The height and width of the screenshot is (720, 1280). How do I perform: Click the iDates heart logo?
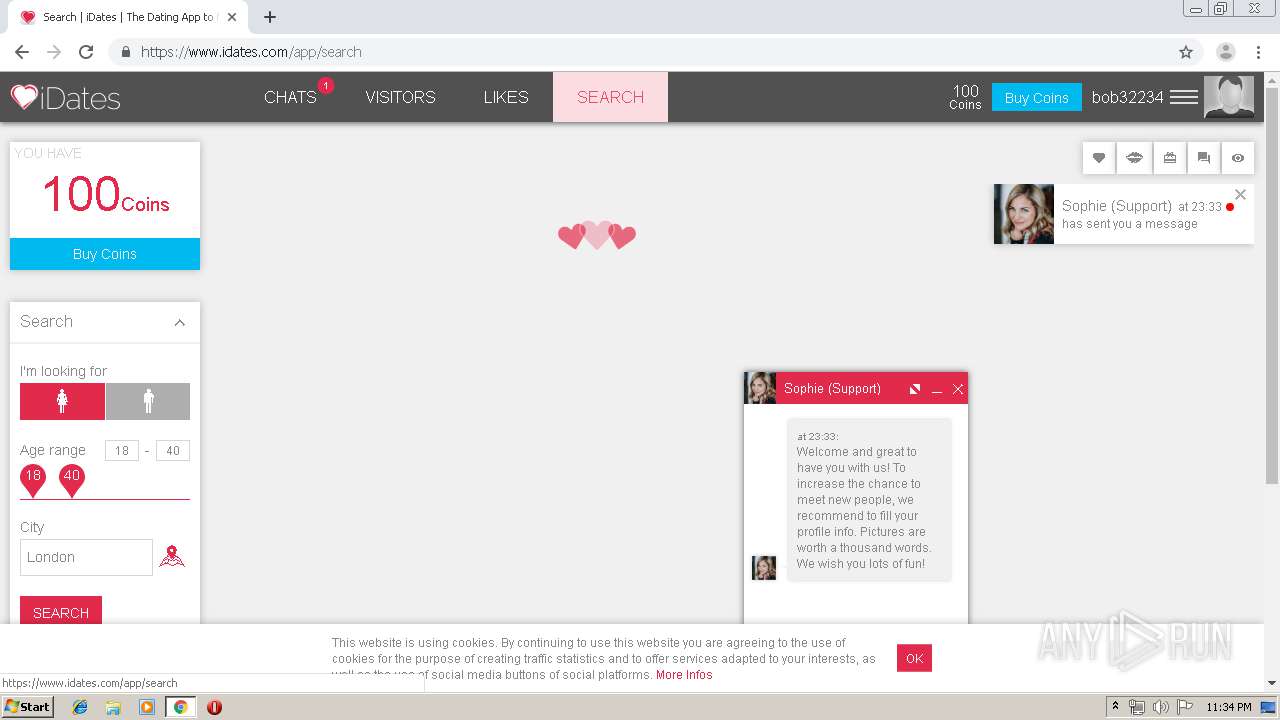(x=65, y=97)
